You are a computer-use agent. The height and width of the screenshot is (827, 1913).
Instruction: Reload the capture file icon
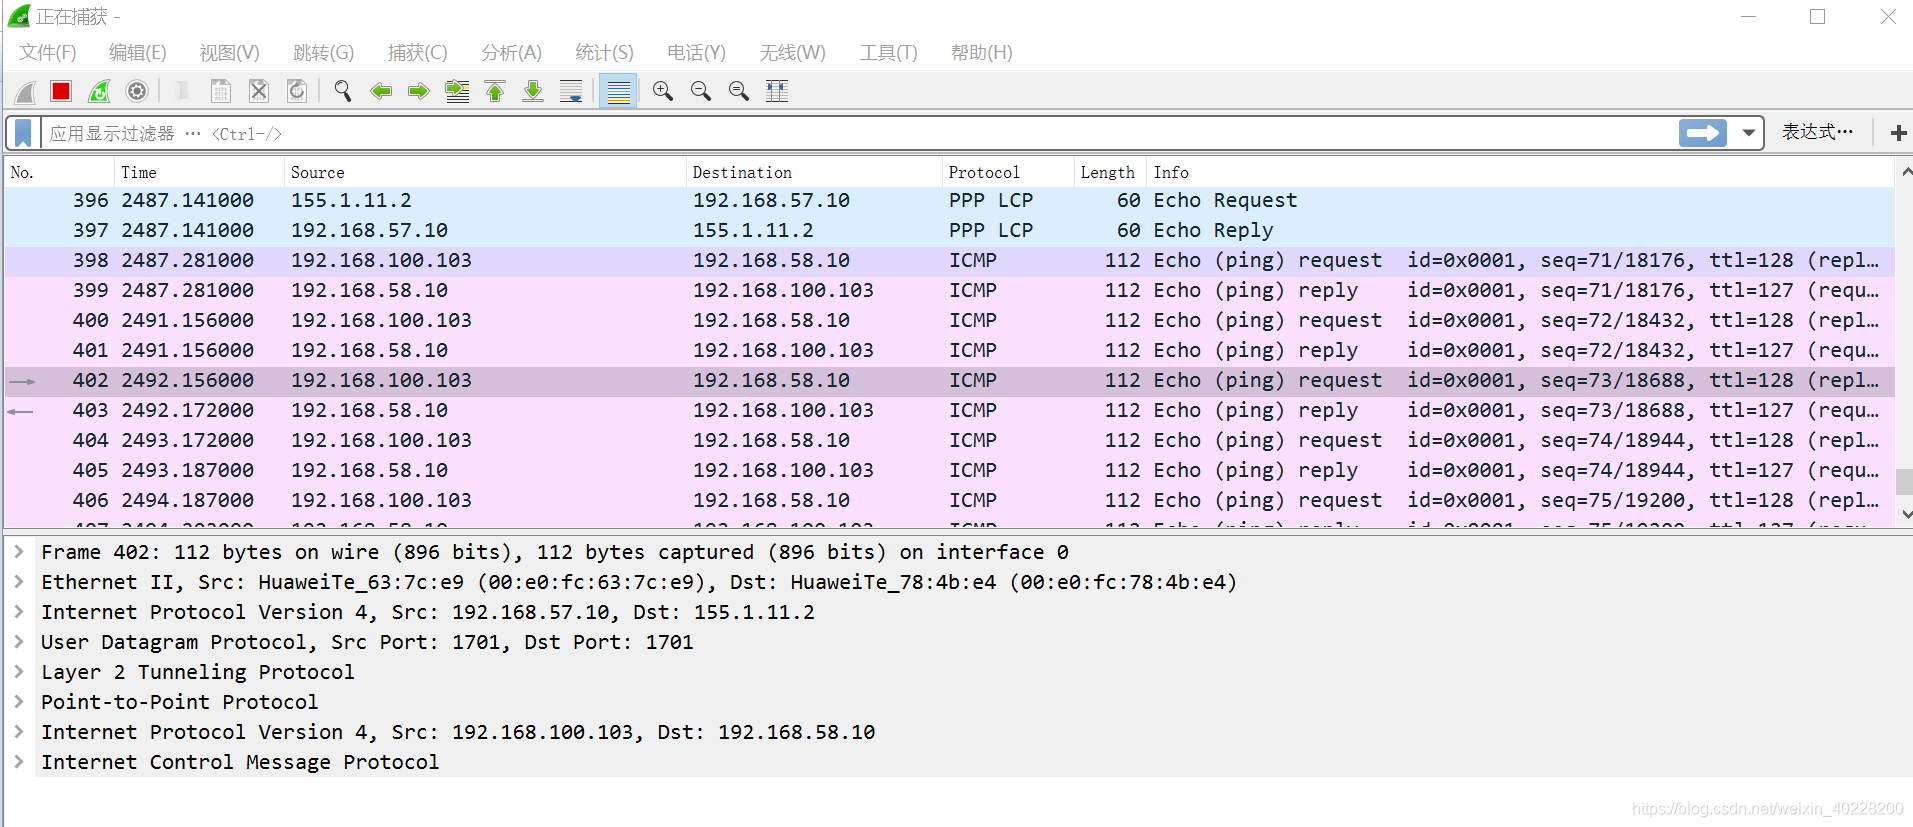tap(297, 92)
